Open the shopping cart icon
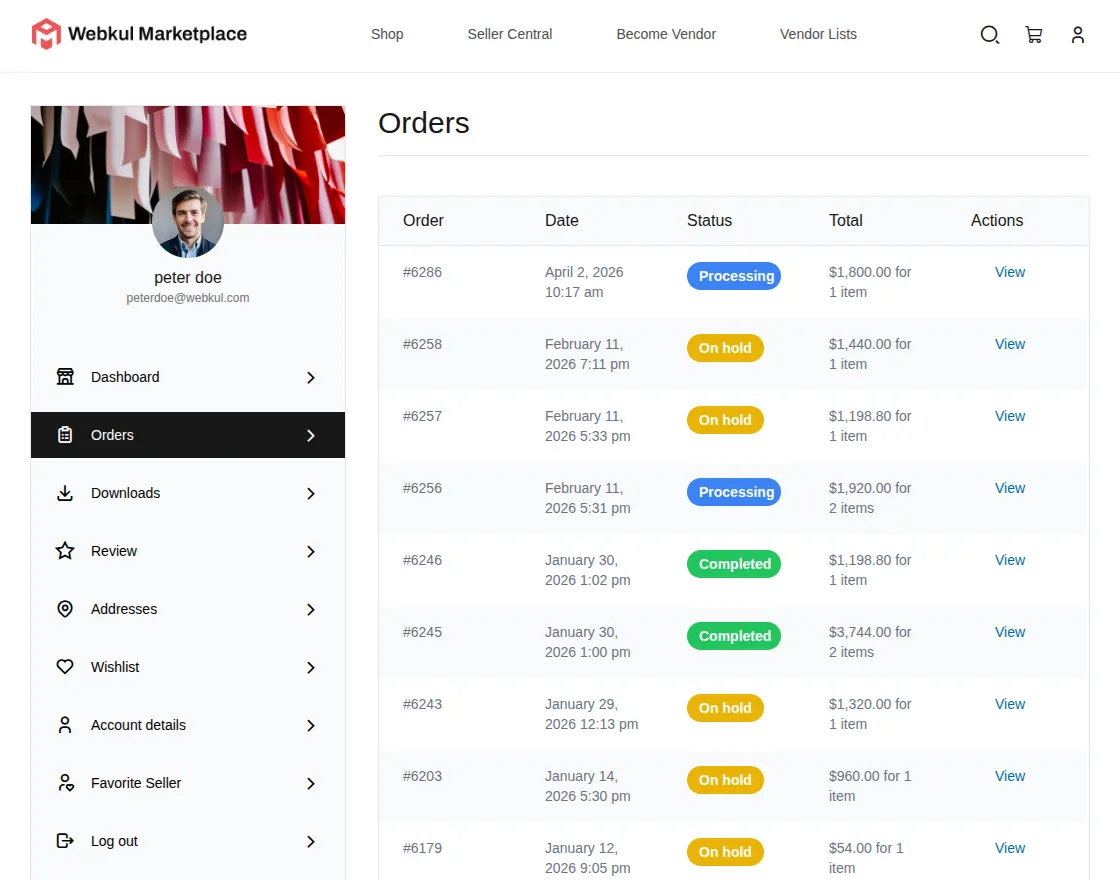This screenshot has width=1120, height=880. pyautogui.click(x=1034, y=34)
